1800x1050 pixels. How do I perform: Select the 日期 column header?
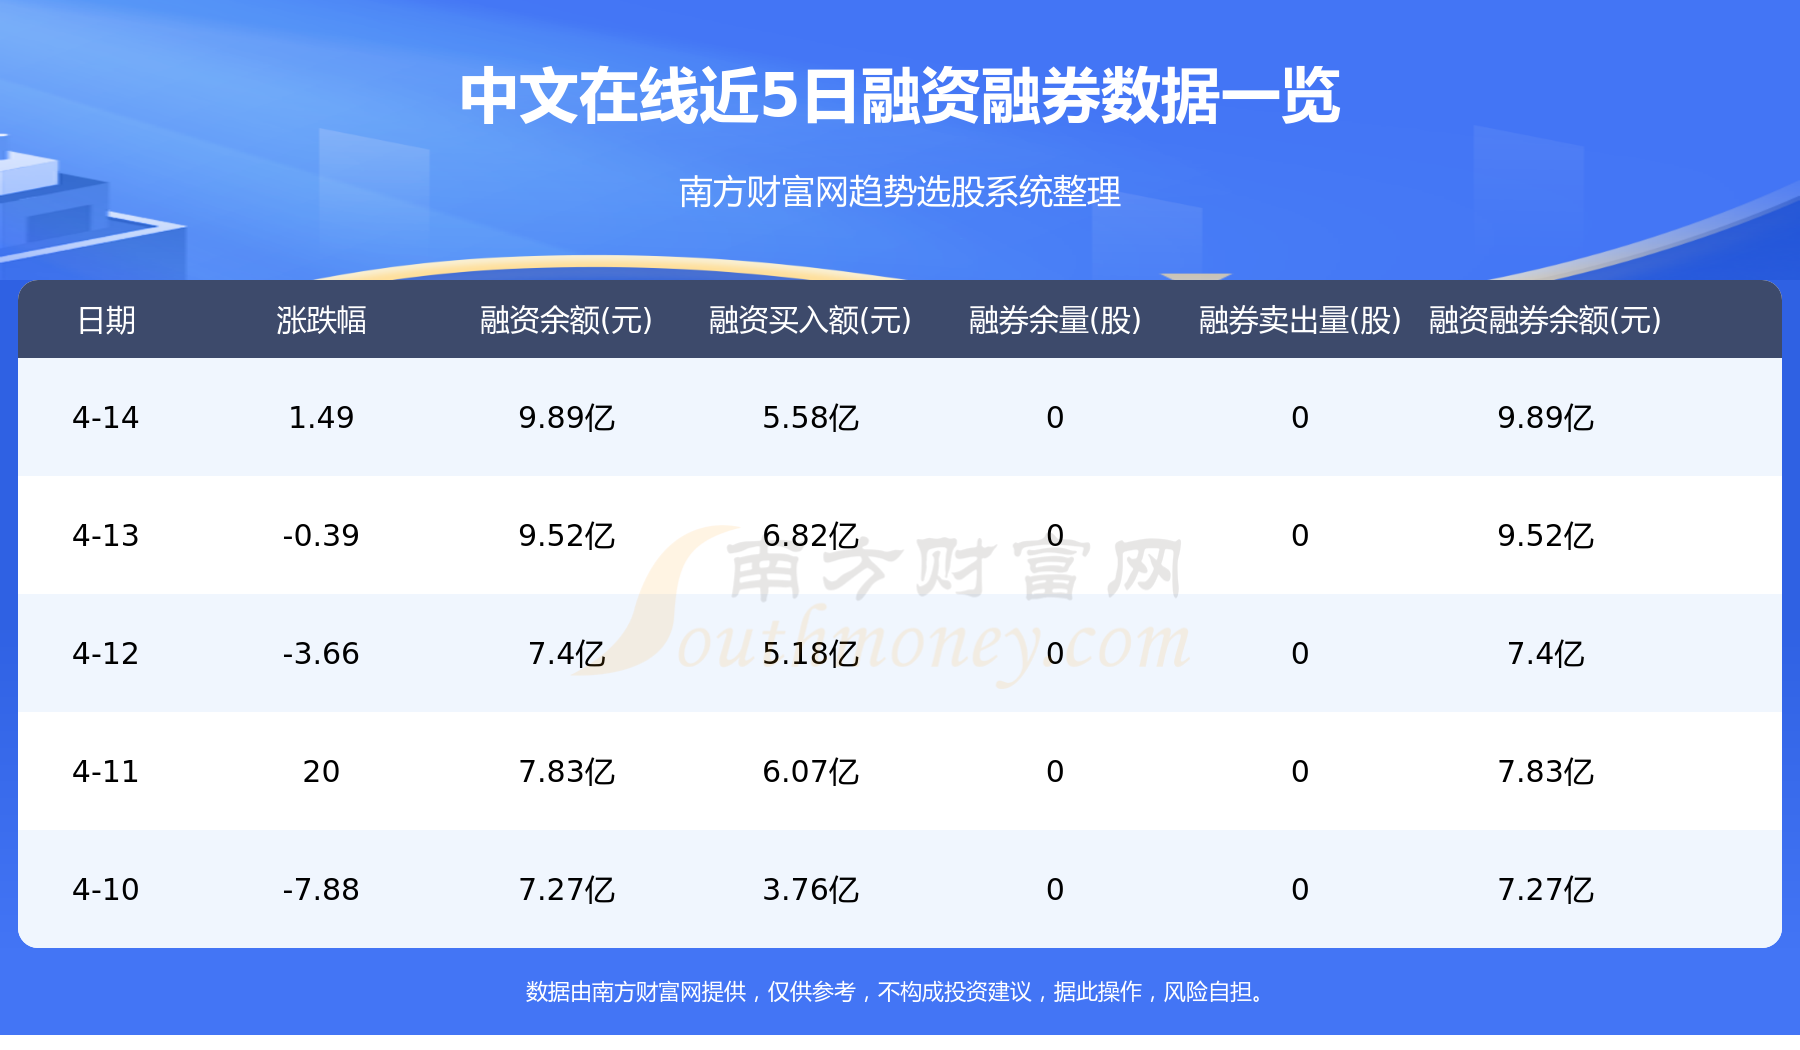coord(106,320)
